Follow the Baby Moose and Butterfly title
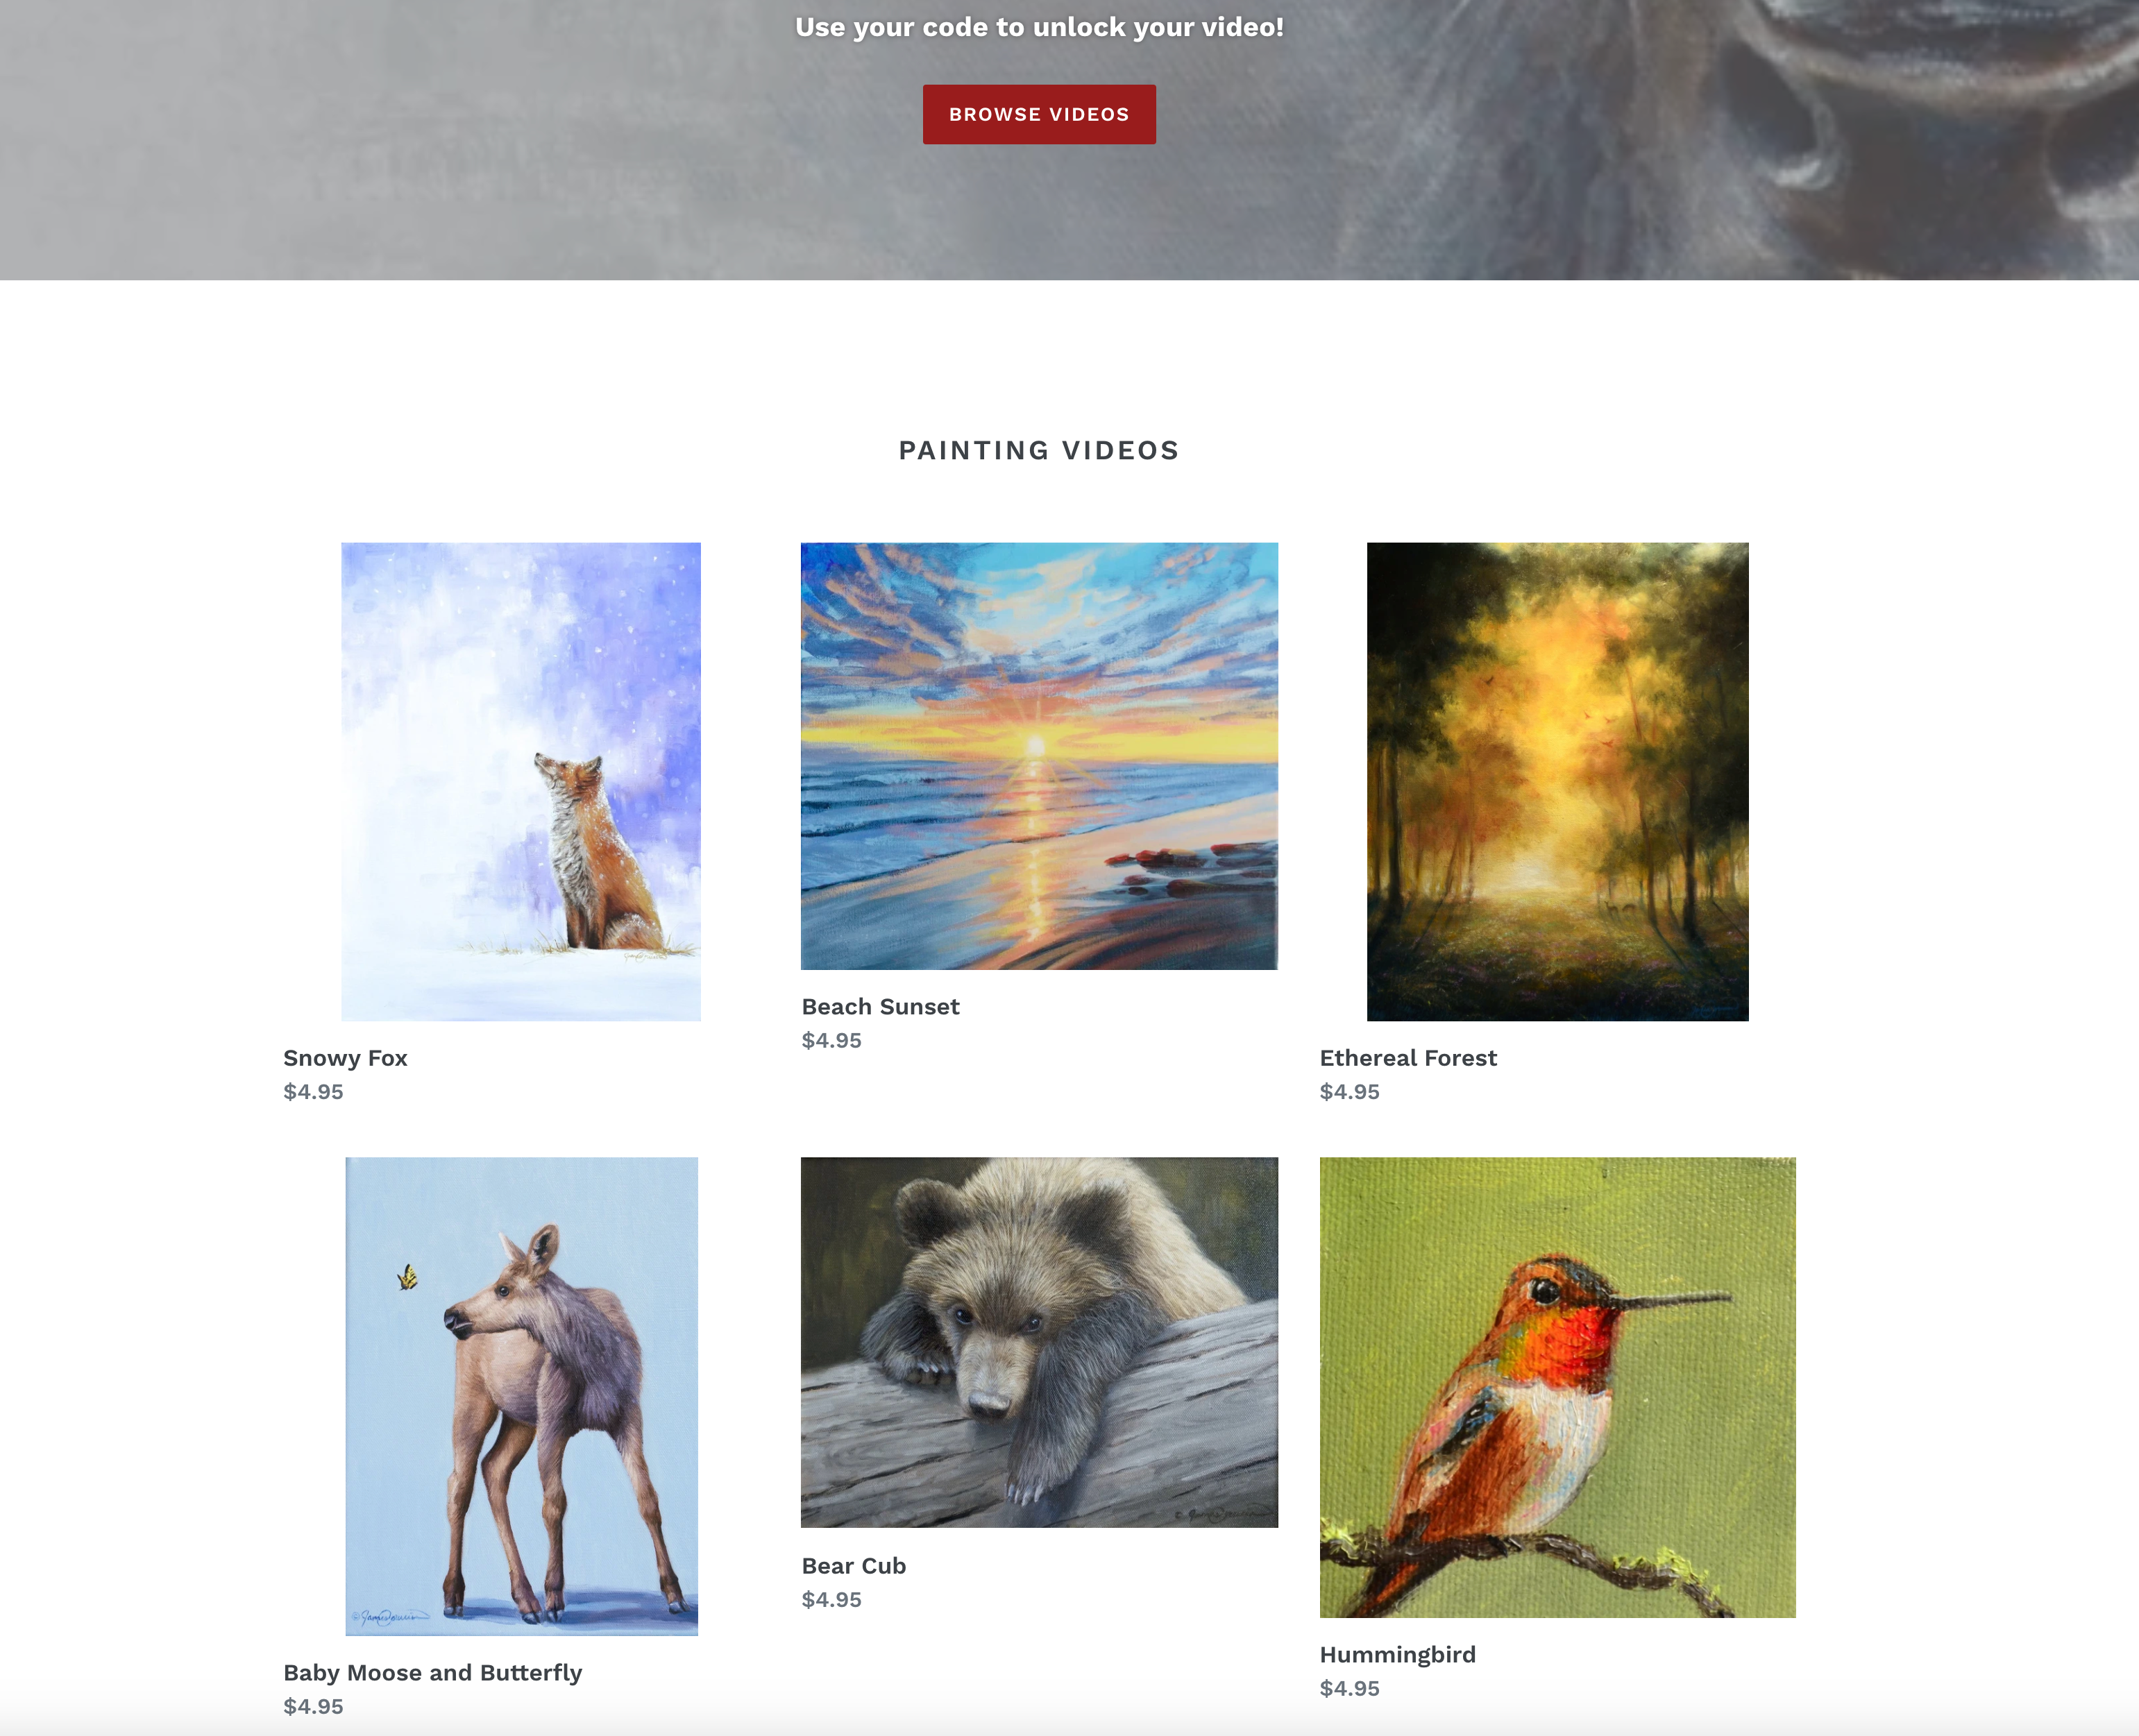Screen dimensions: 2139x1736 [432, 1673]
